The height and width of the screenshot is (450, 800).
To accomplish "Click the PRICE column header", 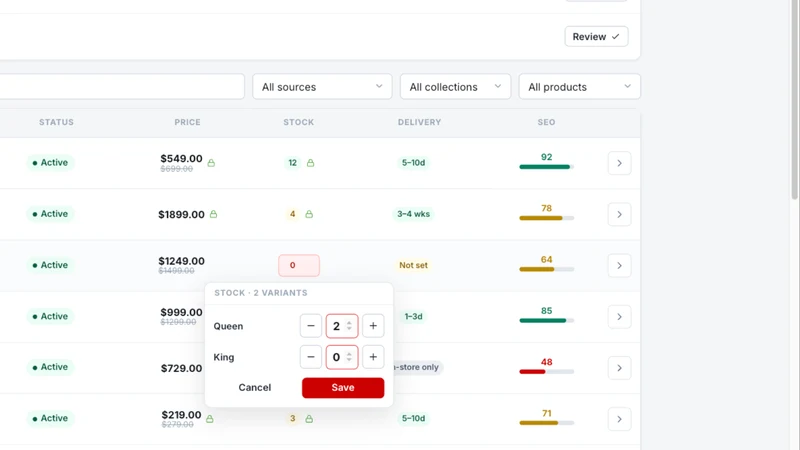I will pos(187,122).
